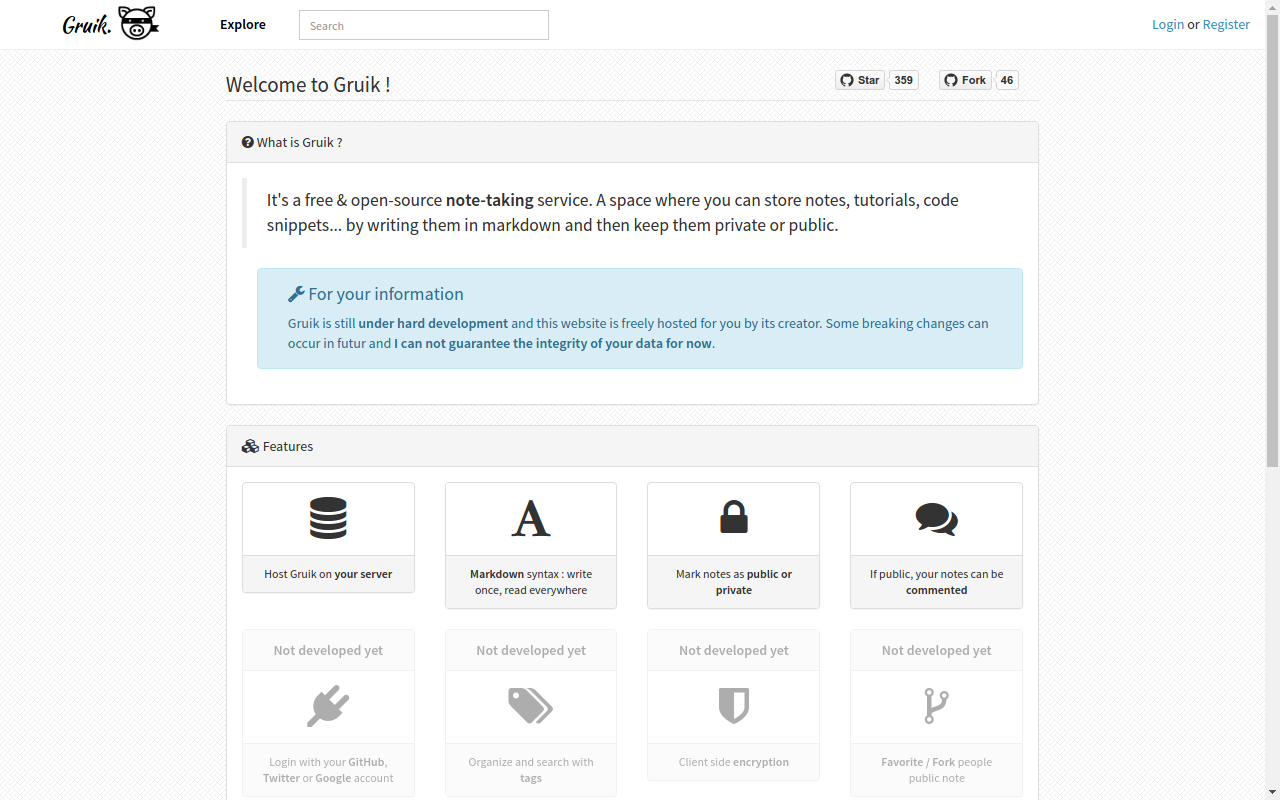Click the GitHub Star button

[860, 80]
